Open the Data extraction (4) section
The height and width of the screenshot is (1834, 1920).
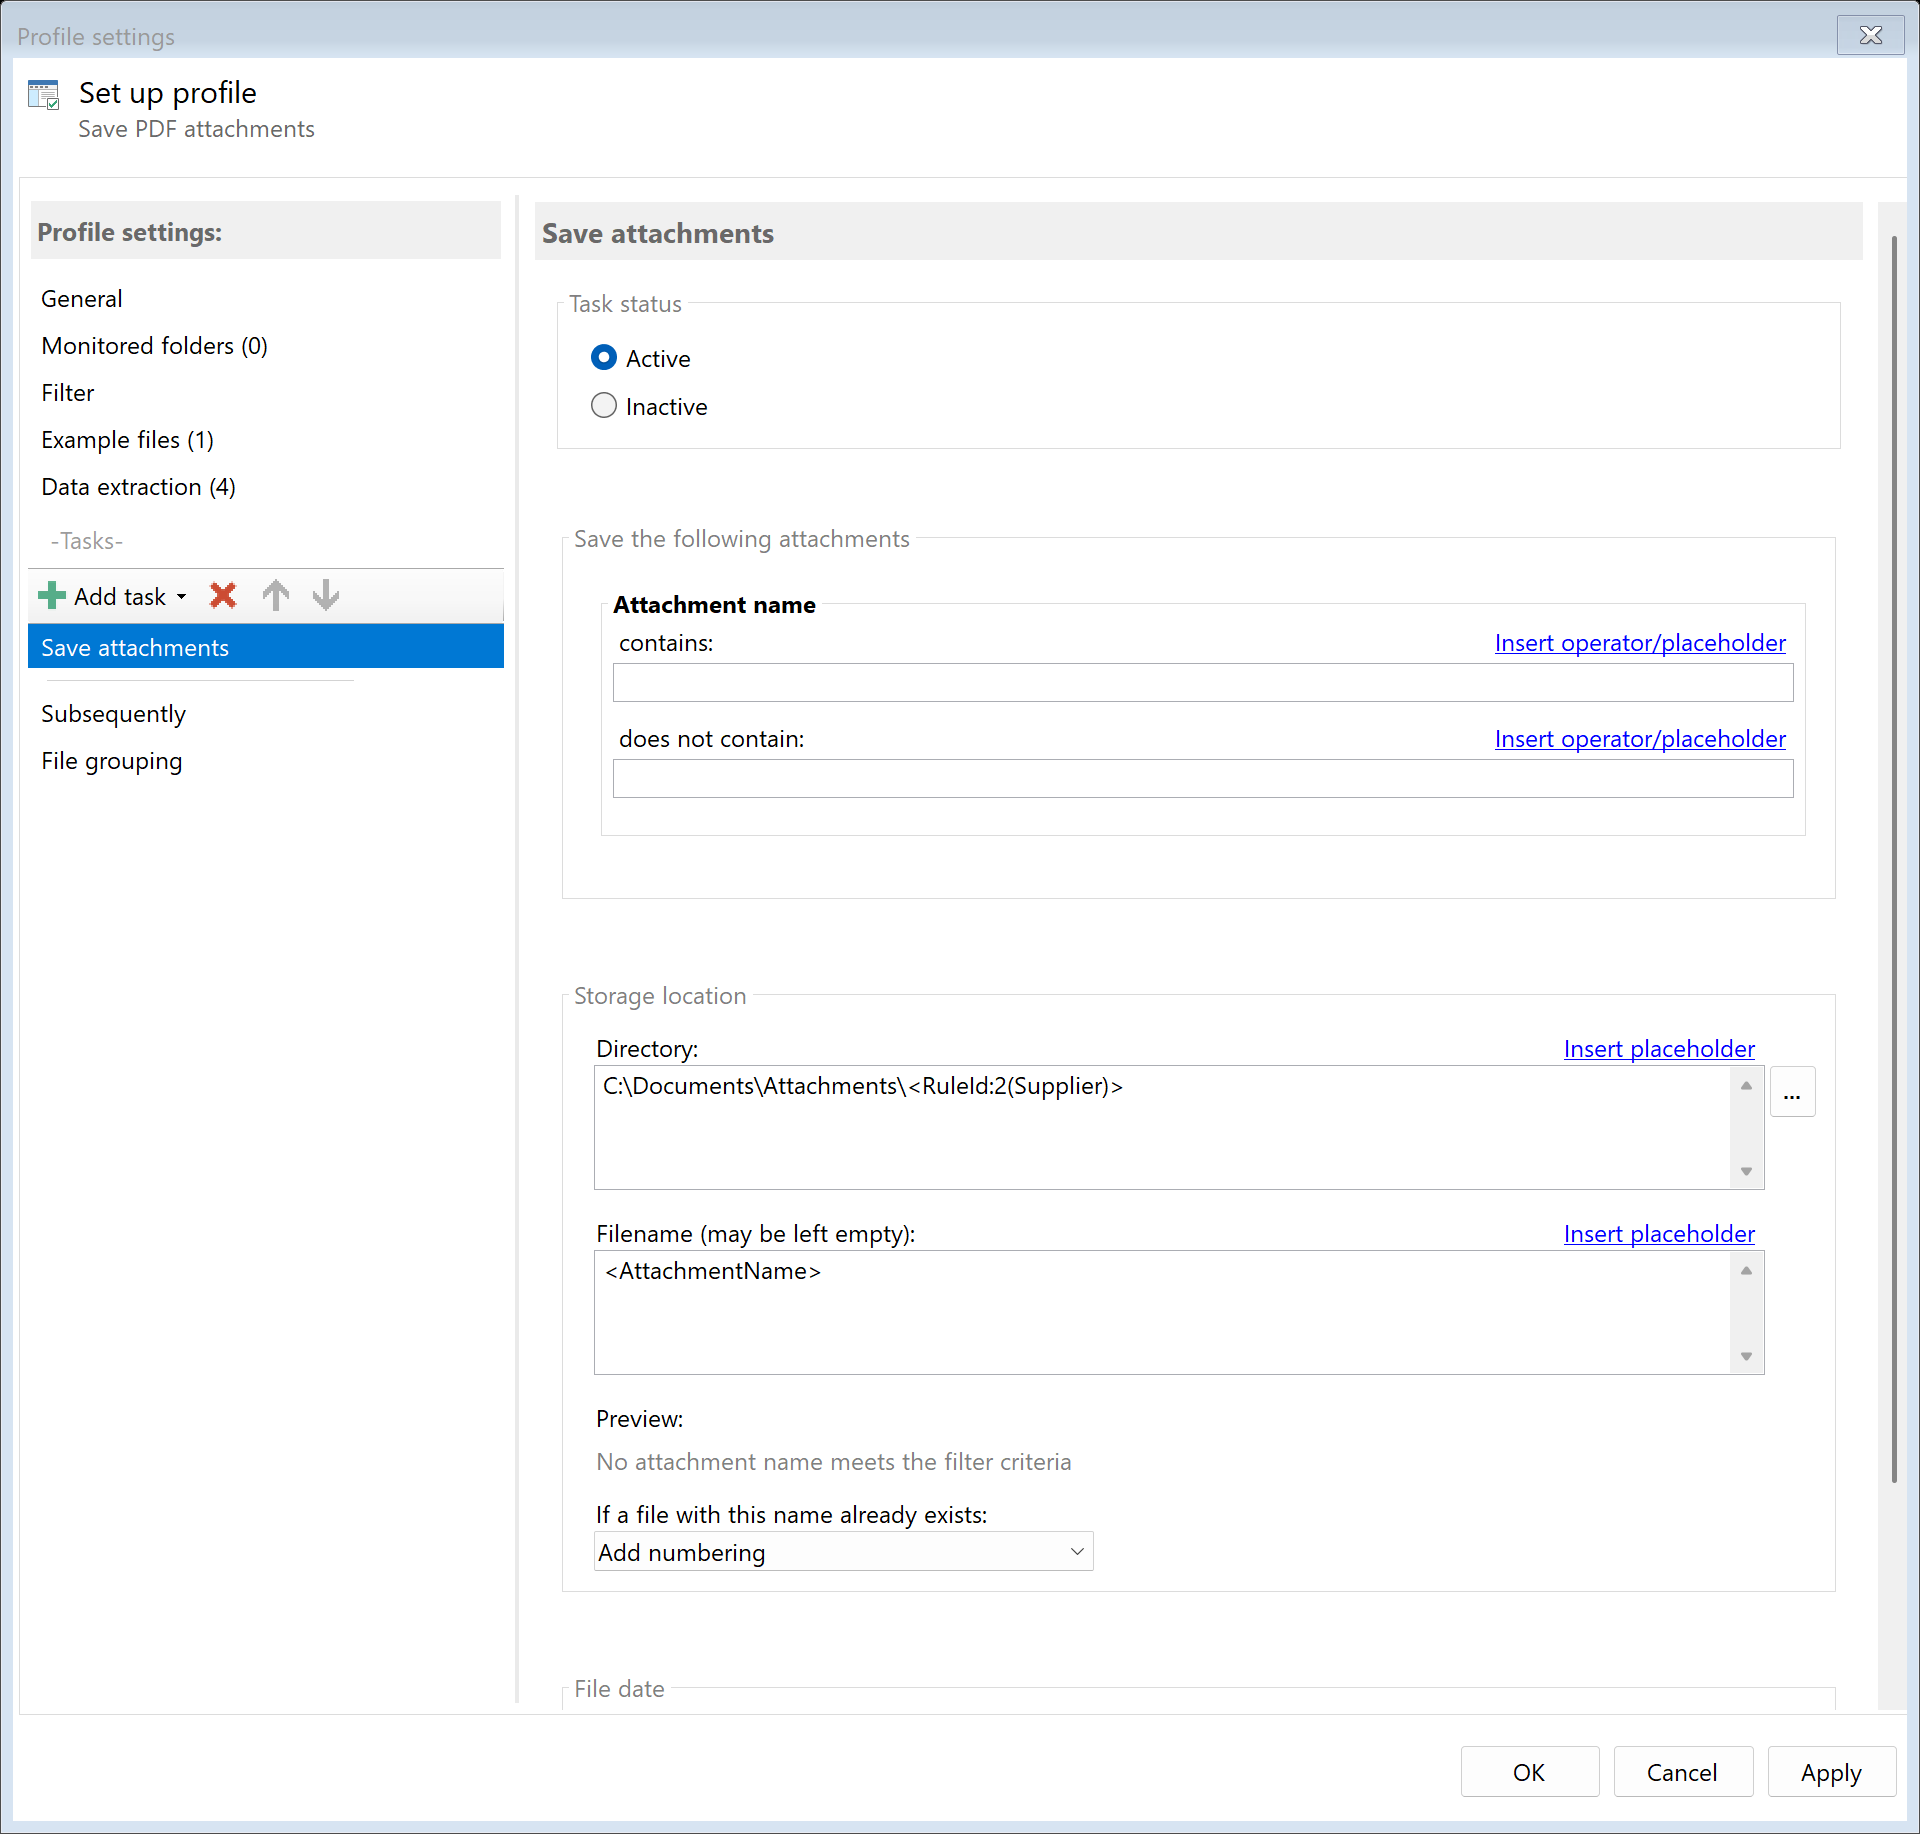[138, 487]
